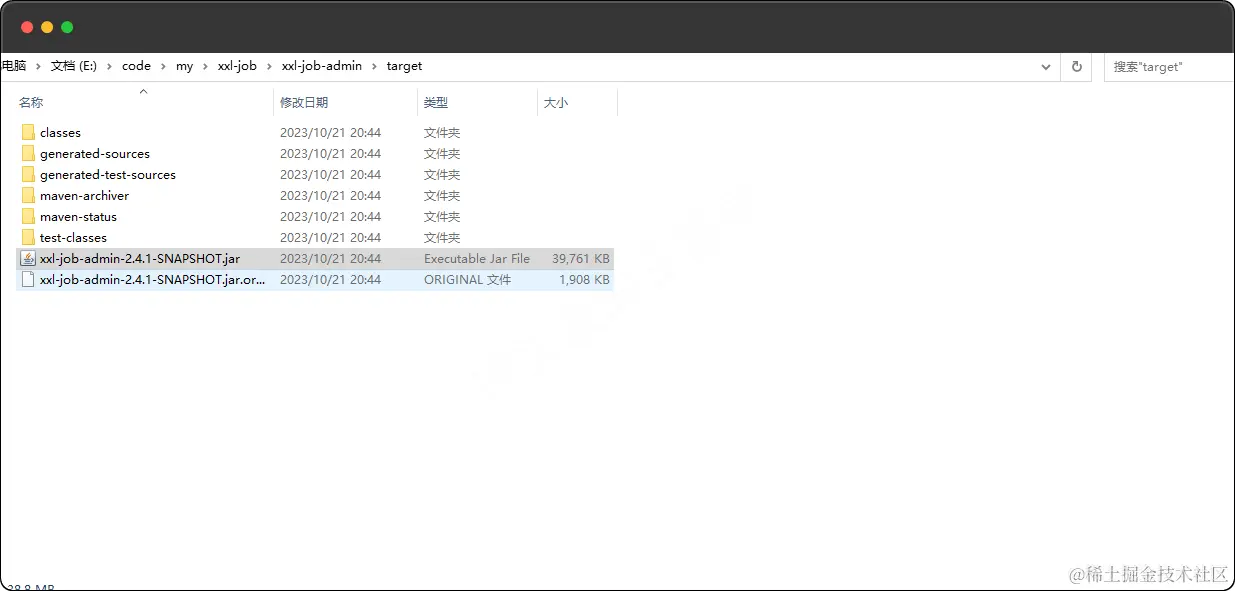Viewport: 1235px width, 591px height.
Task: Expand the chevron after xxl-job in the path
Action: (270, 66)
